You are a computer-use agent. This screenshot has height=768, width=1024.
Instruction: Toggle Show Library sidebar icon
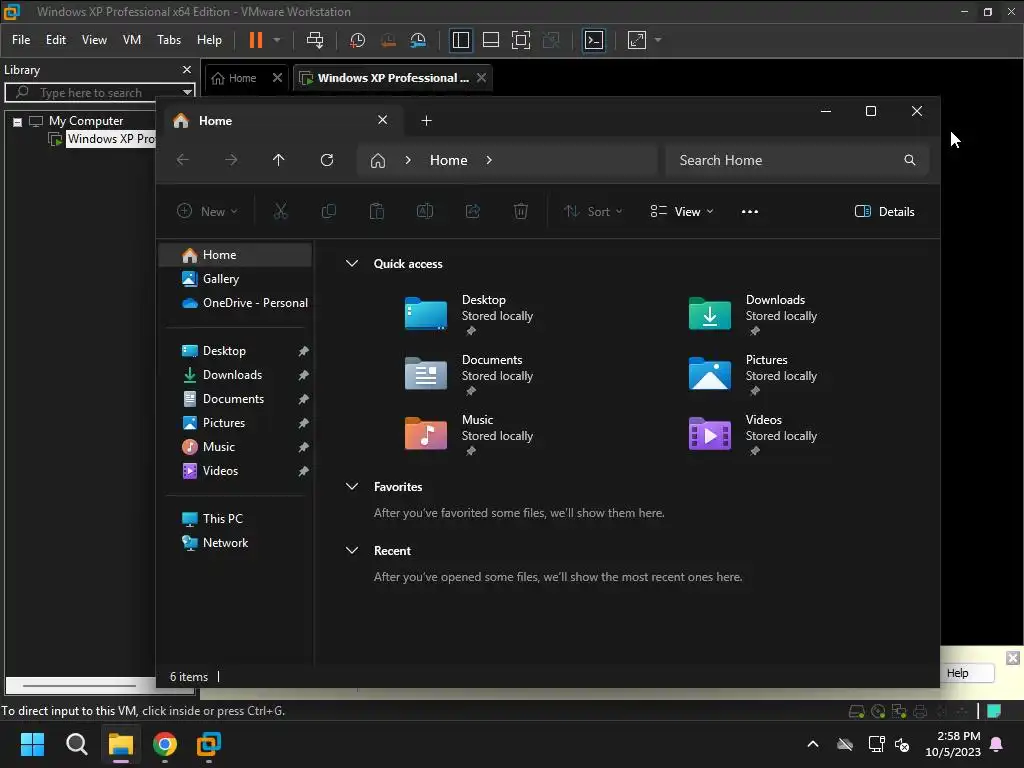(x=460, y=40)
